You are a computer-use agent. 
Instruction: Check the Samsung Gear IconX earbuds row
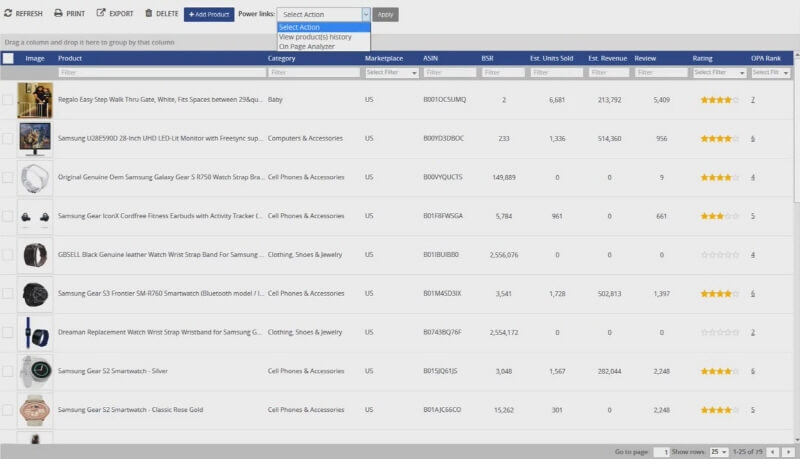pyautogui.click(x=8, y=216)
